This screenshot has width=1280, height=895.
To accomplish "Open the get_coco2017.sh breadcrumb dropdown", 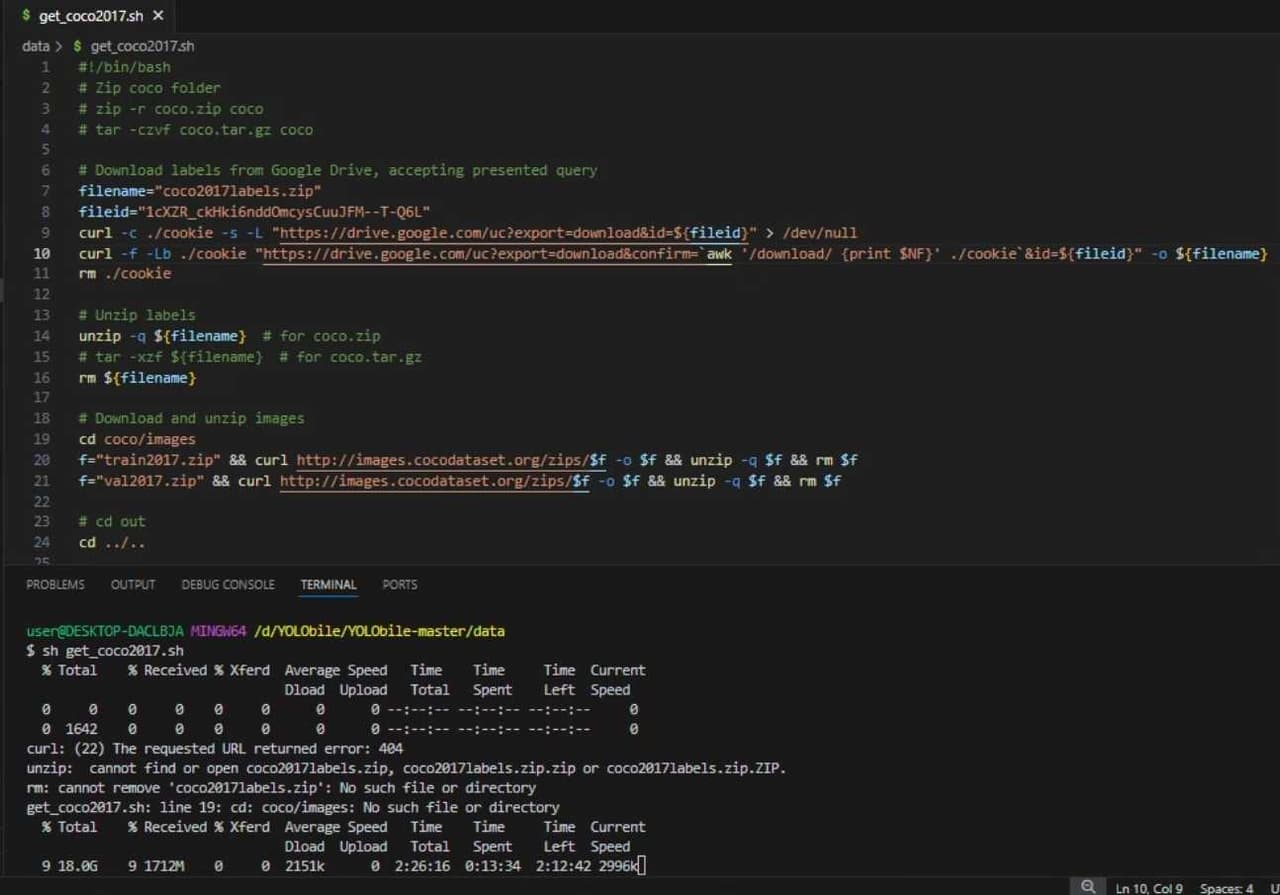I will (x=142, y=46).
